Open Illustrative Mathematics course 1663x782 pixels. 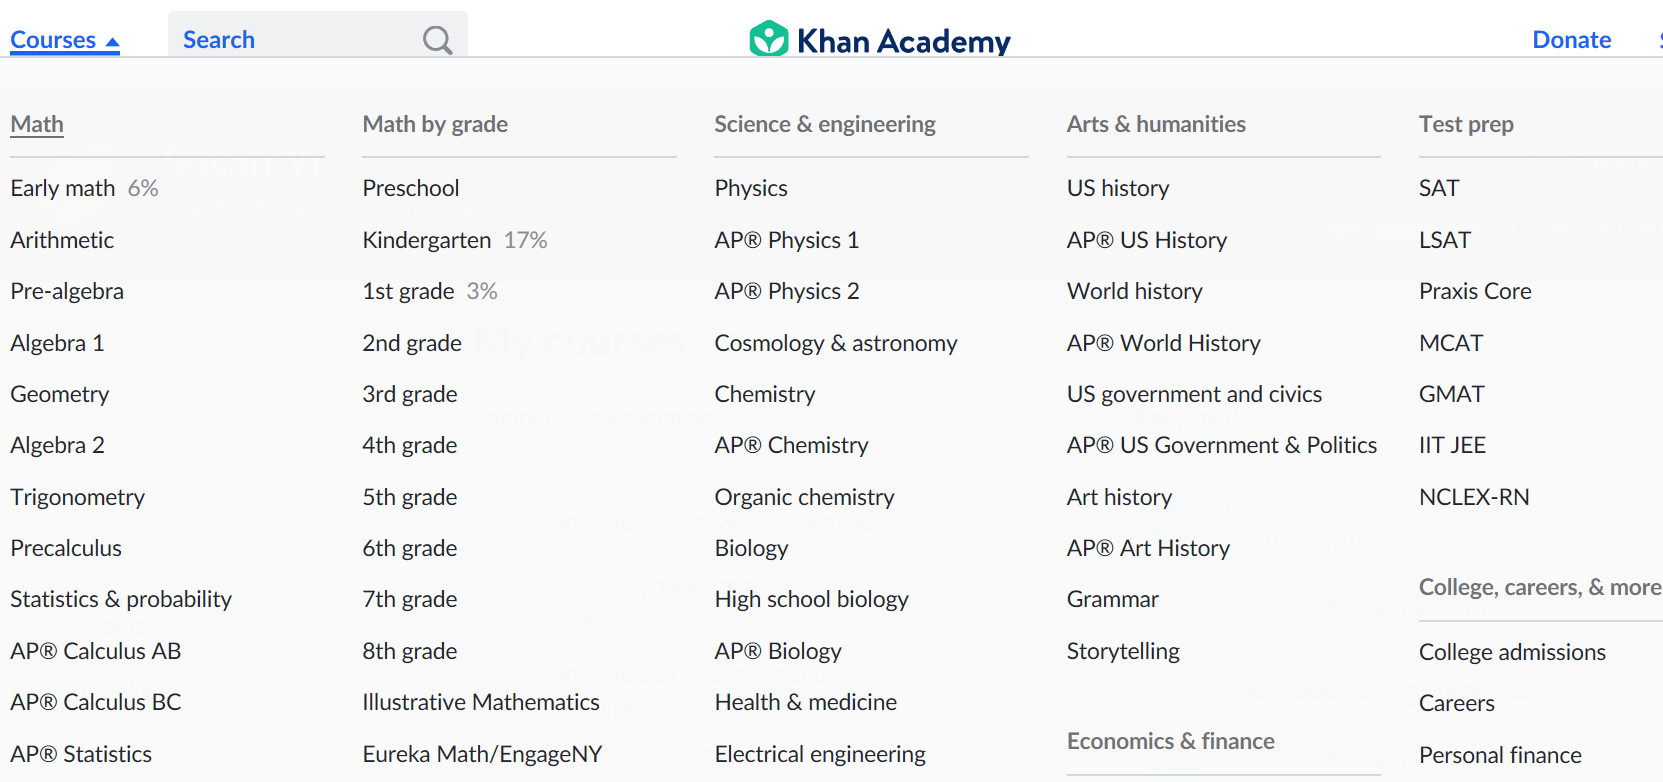[x=480, y=702]
